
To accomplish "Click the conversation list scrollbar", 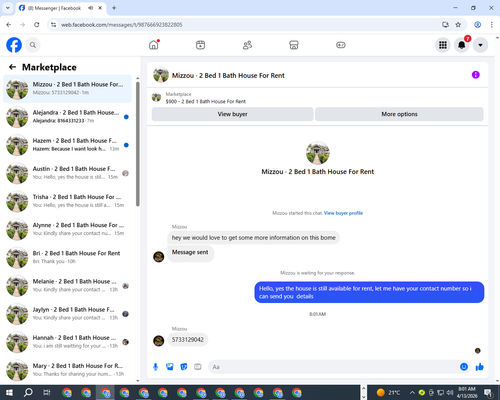I will coord(138,143).
